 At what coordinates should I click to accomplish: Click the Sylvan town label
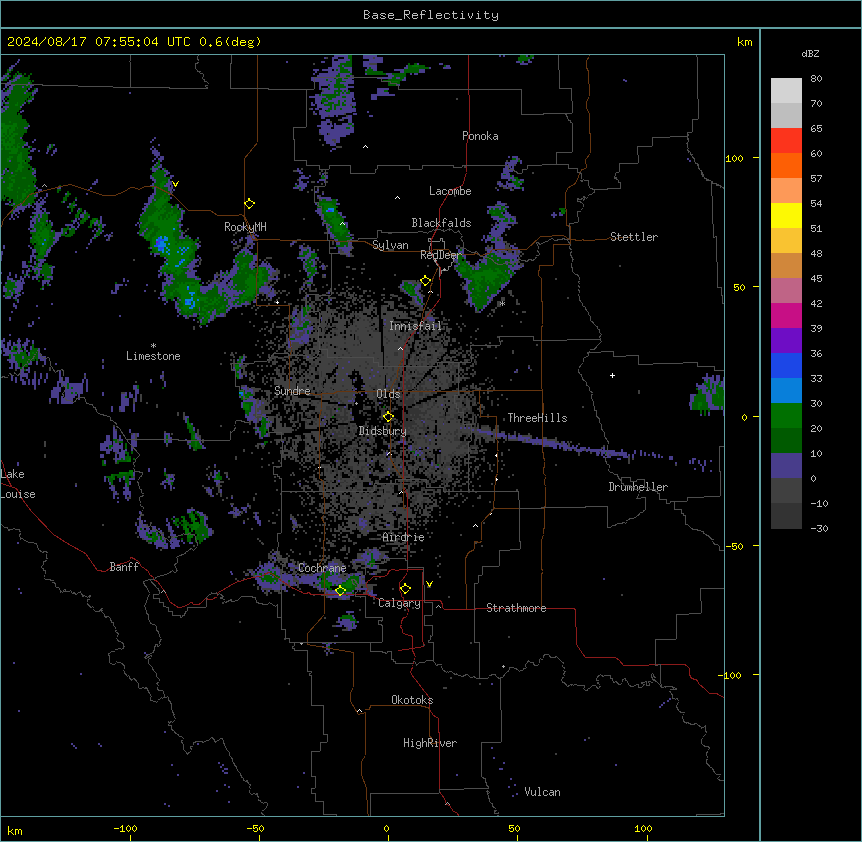(x=390, y=245)
